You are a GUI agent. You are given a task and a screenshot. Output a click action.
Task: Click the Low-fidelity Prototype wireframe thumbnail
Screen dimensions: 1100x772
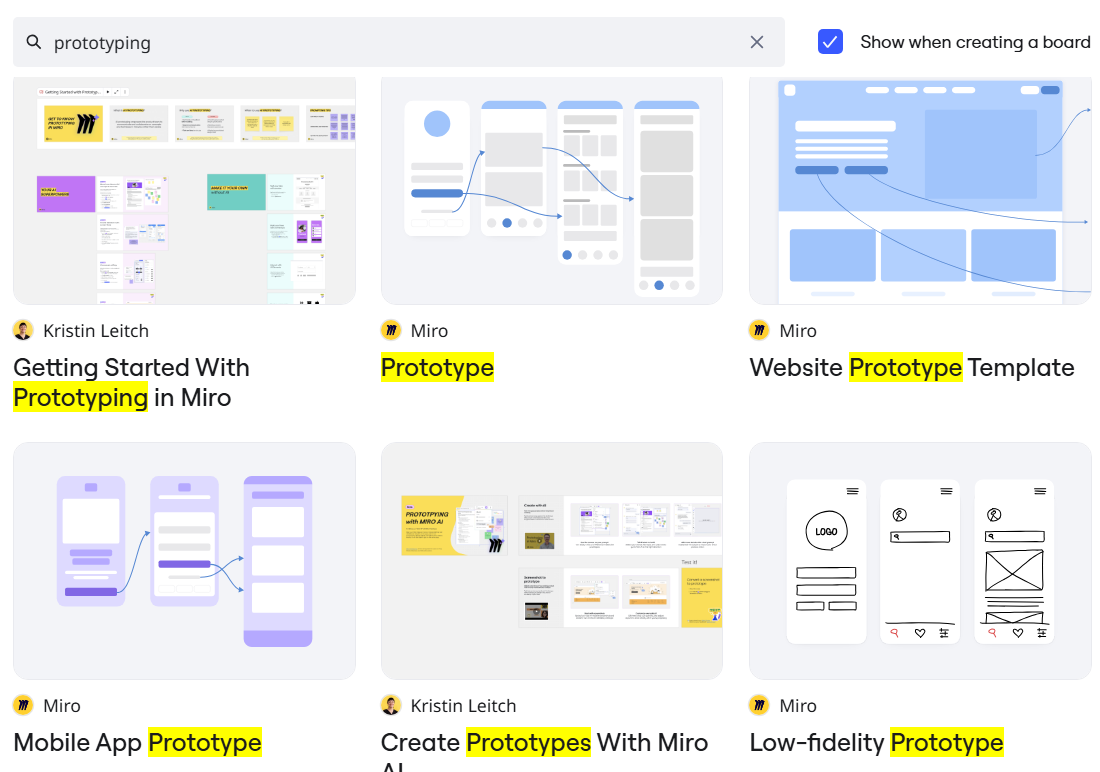pyautogui.click(x=920, y=560)
